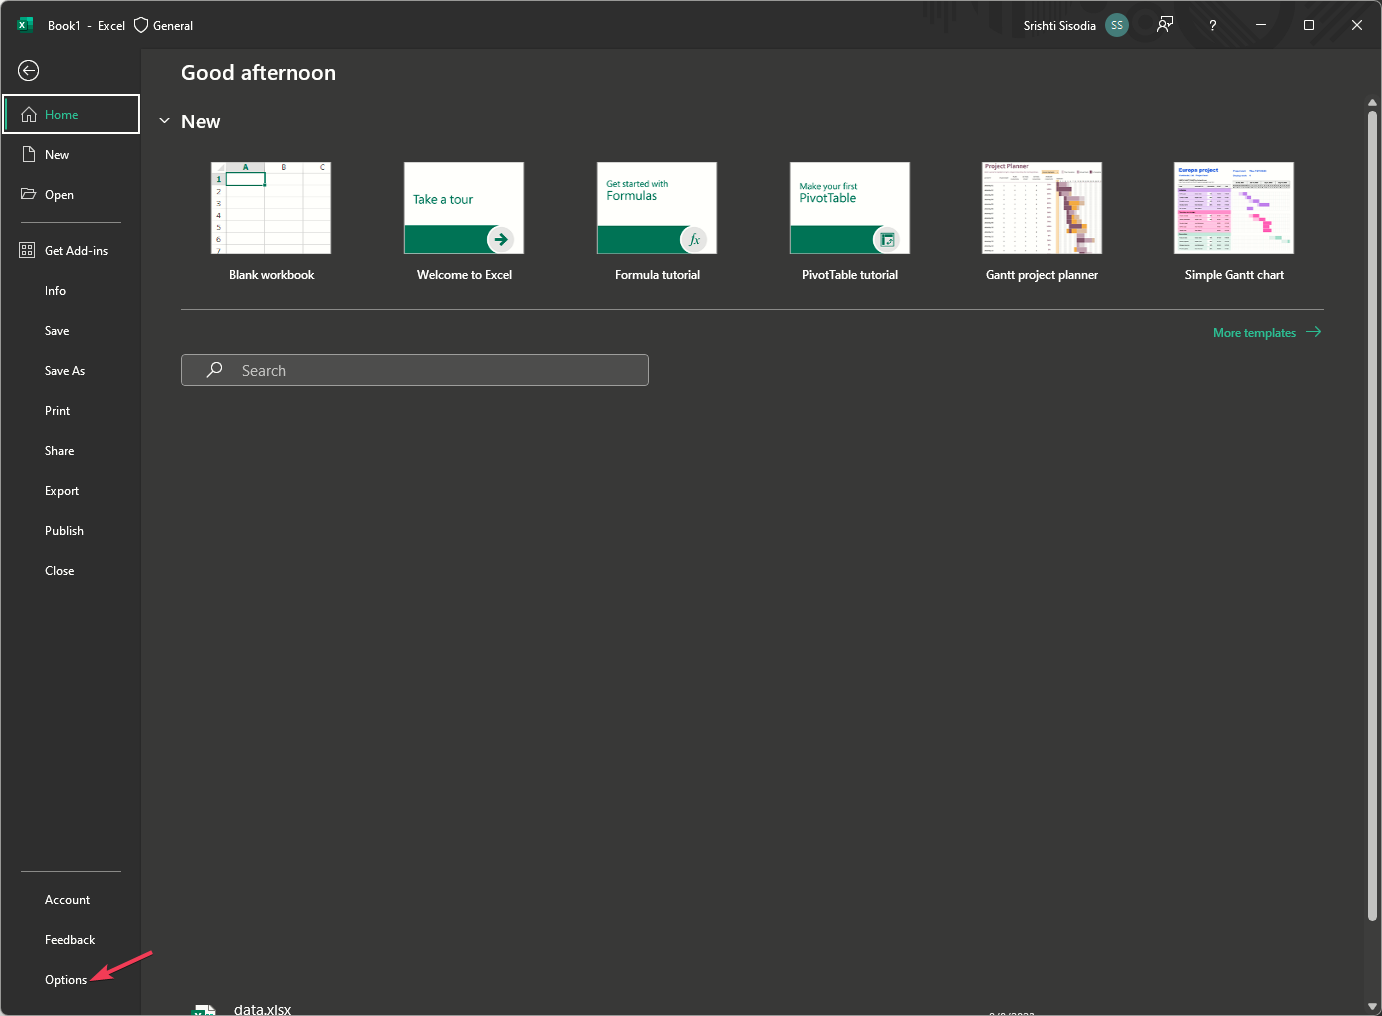Click the back arrow to exit backstage view
Viewport: 1382px width, 1016px height.
pos(28,70)
